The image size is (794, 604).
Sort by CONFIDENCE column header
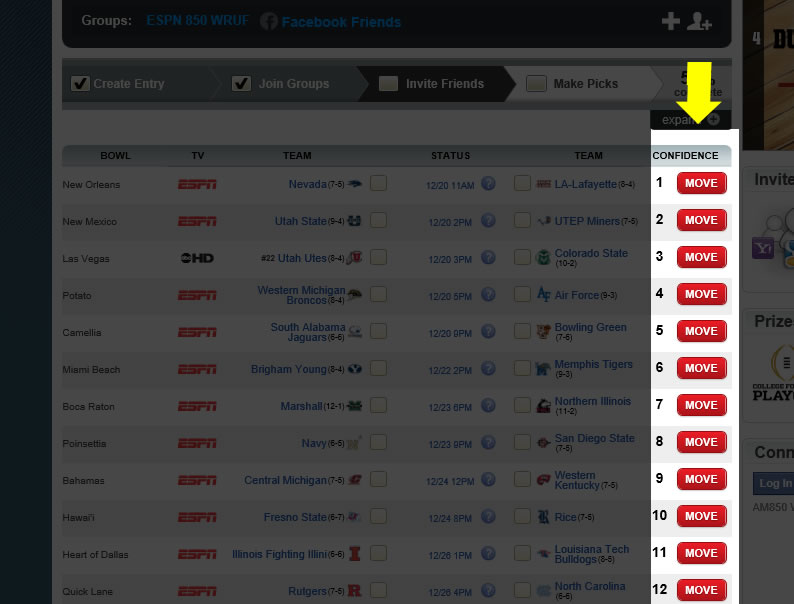coord(685,155)
